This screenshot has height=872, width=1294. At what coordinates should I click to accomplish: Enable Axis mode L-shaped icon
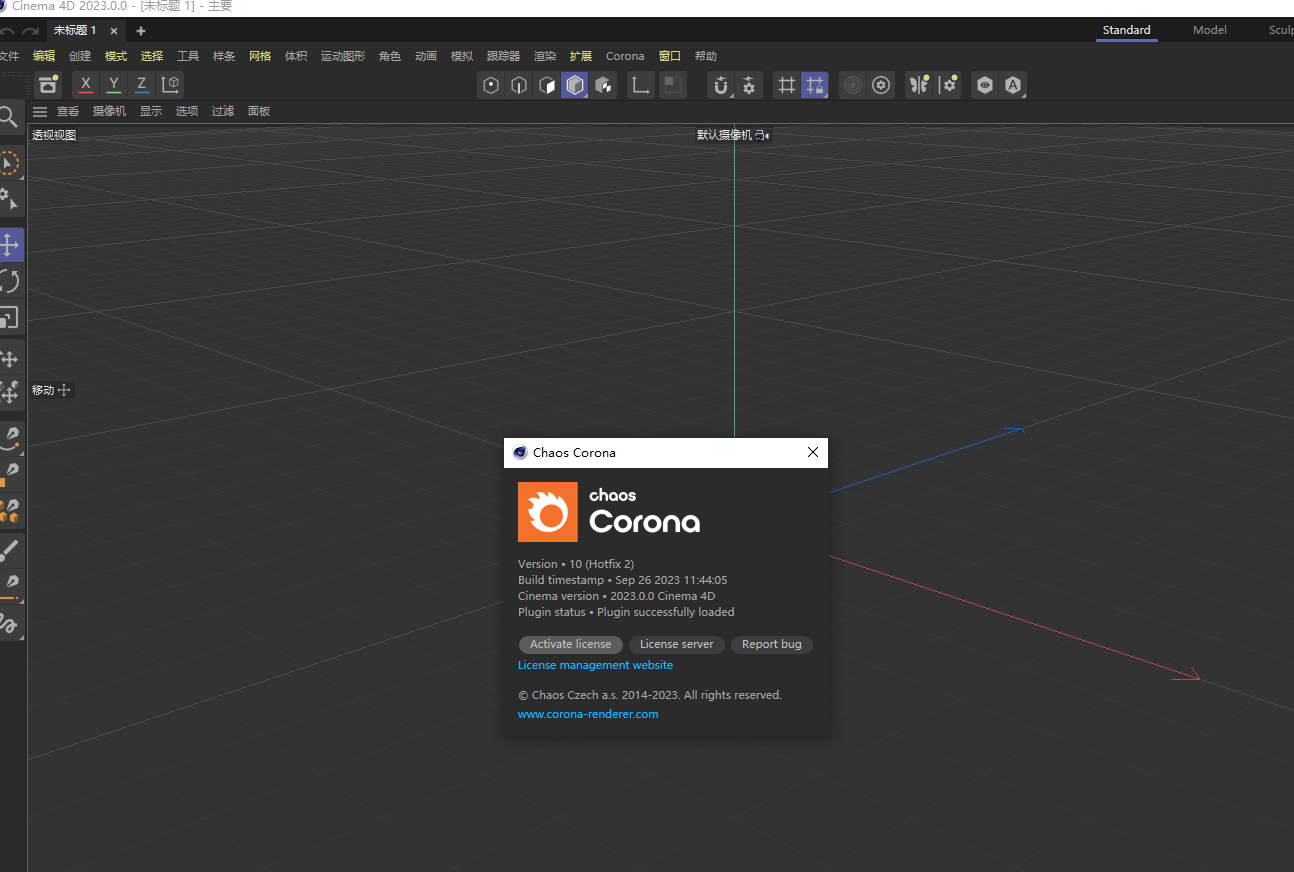tap(641, 85)
